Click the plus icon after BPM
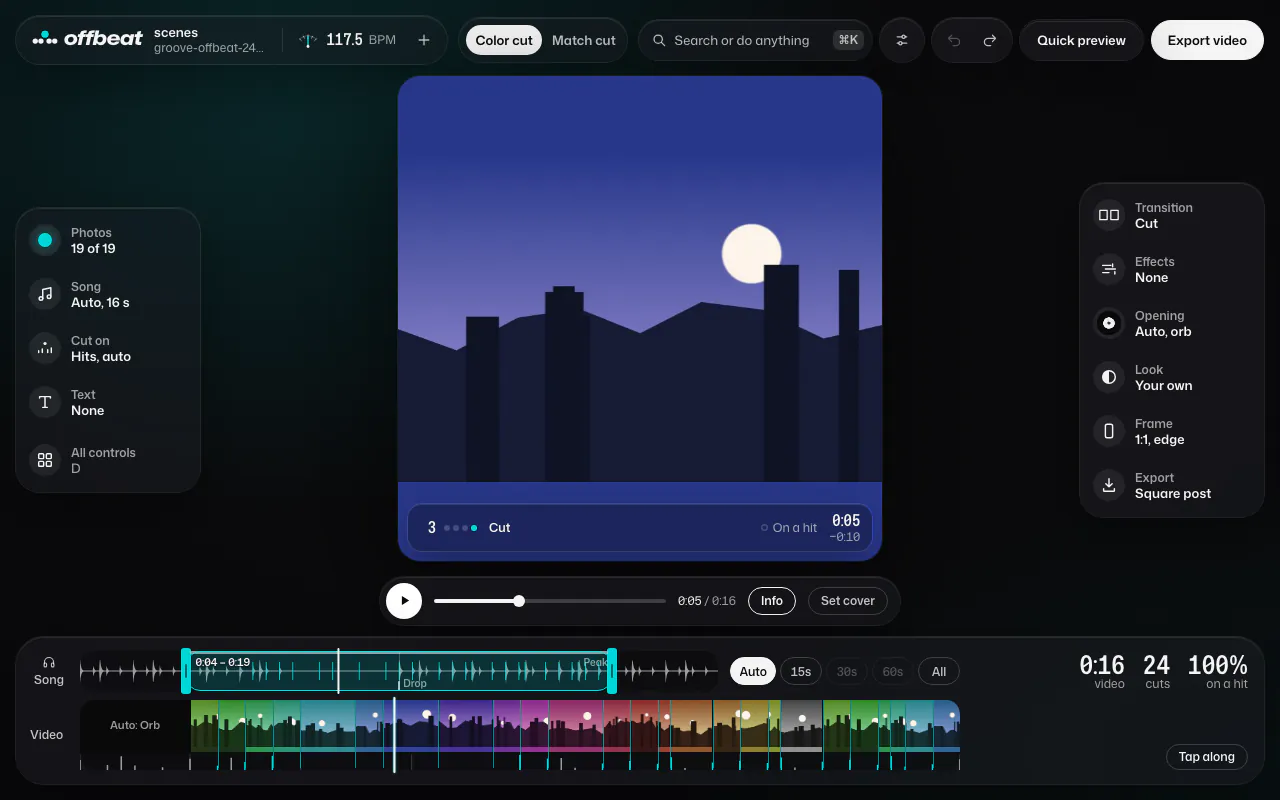1280x800 pixels. pyautogui.click(x=424, y=40)
